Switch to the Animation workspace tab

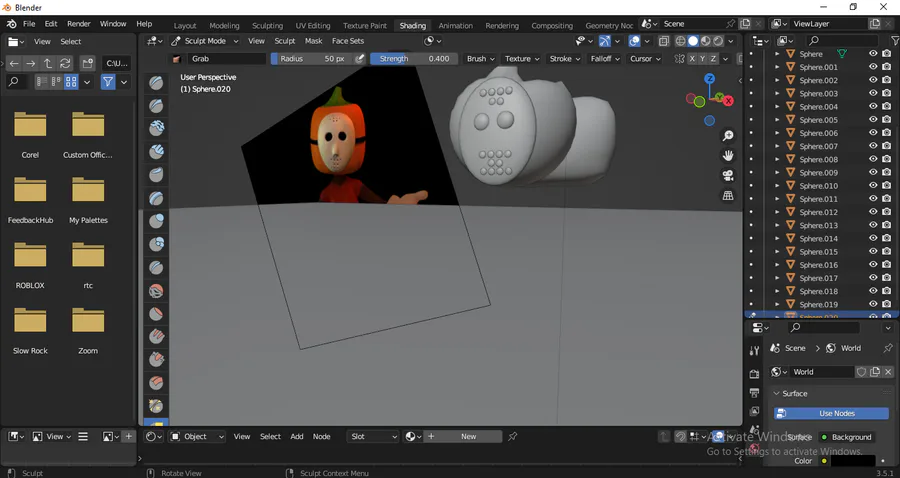456,25
